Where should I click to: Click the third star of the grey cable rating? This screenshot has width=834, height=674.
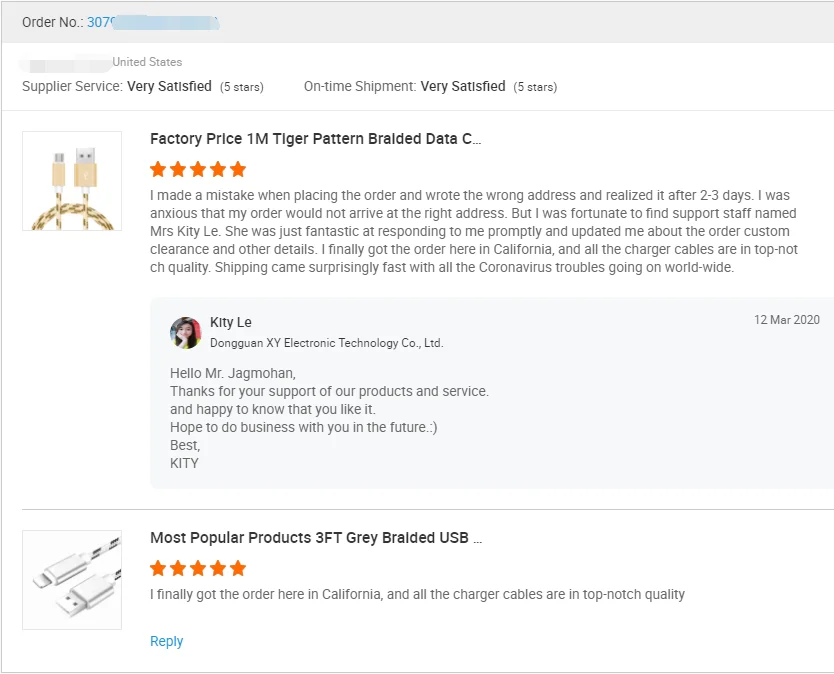(197, 568)
